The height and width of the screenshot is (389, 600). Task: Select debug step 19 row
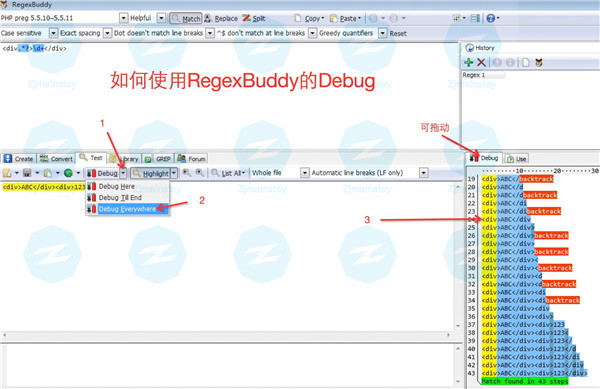(517, 179)
